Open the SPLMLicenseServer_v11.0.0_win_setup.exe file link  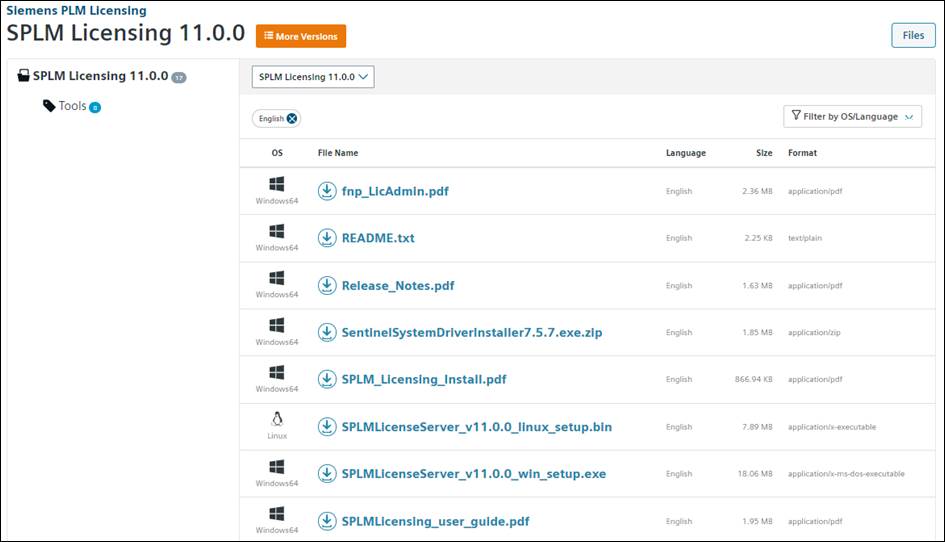pos(473,474)
